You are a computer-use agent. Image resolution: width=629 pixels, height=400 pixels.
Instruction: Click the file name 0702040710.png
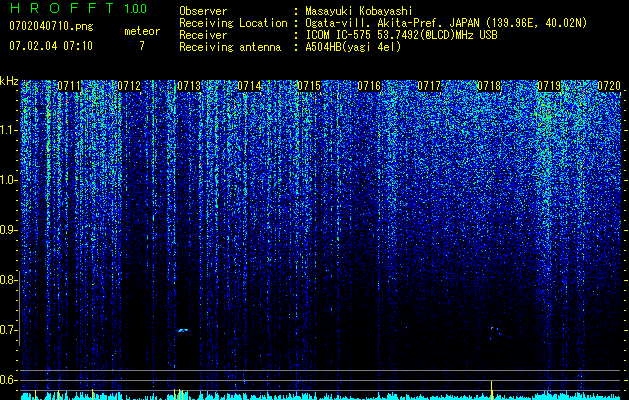point(51,26)
